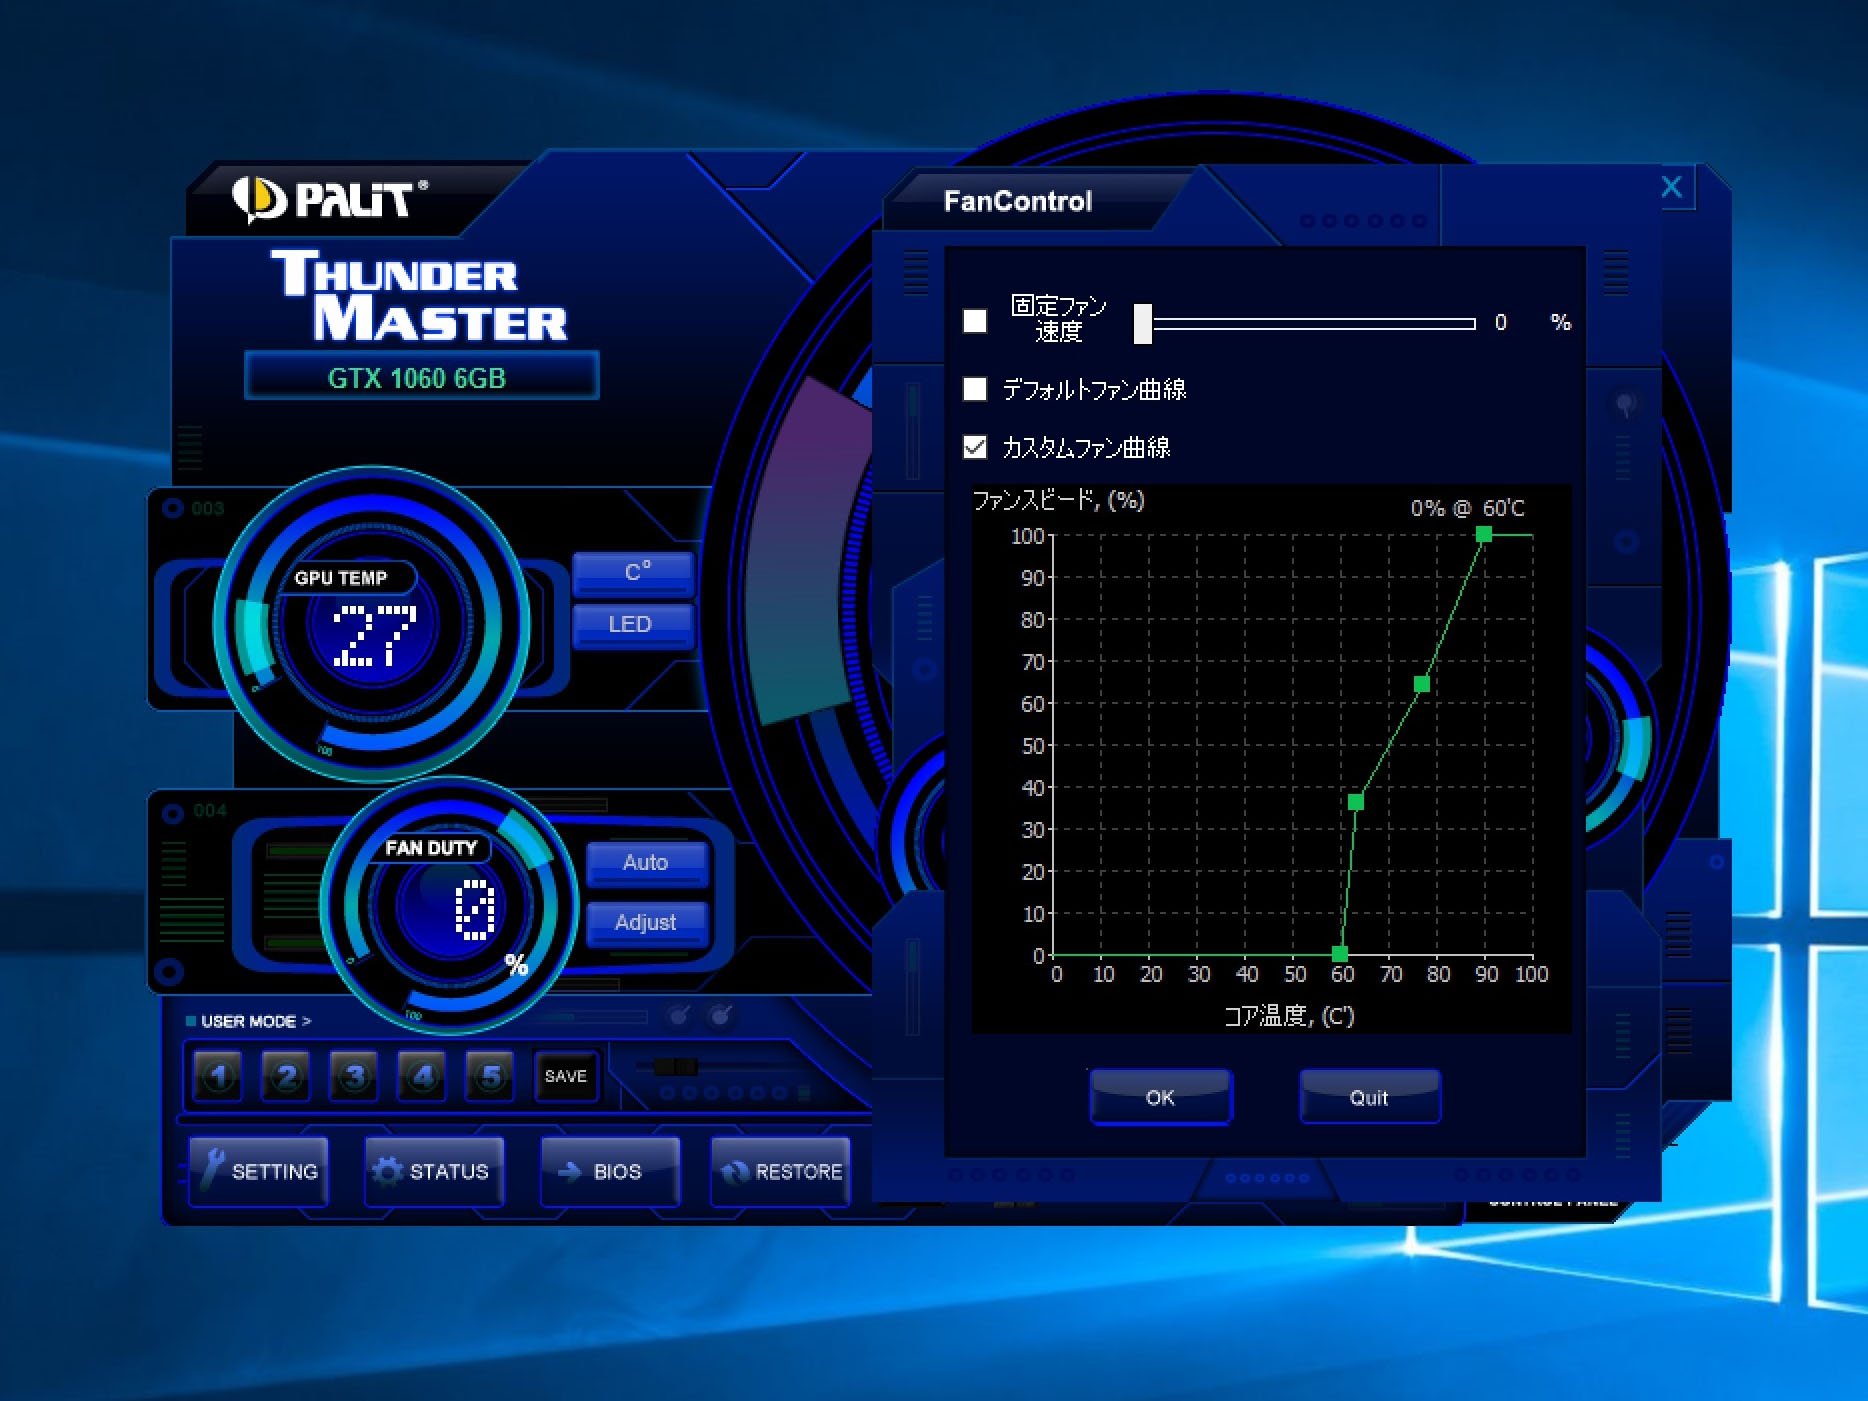
Task: Click the Palit logo icon
Action: pos(259,199)
